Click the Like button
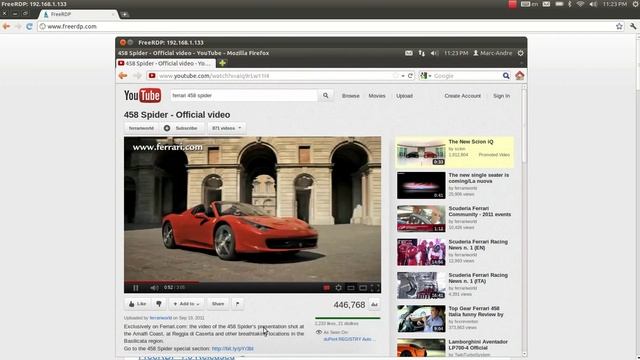640x360 pixels. point(138,304)
